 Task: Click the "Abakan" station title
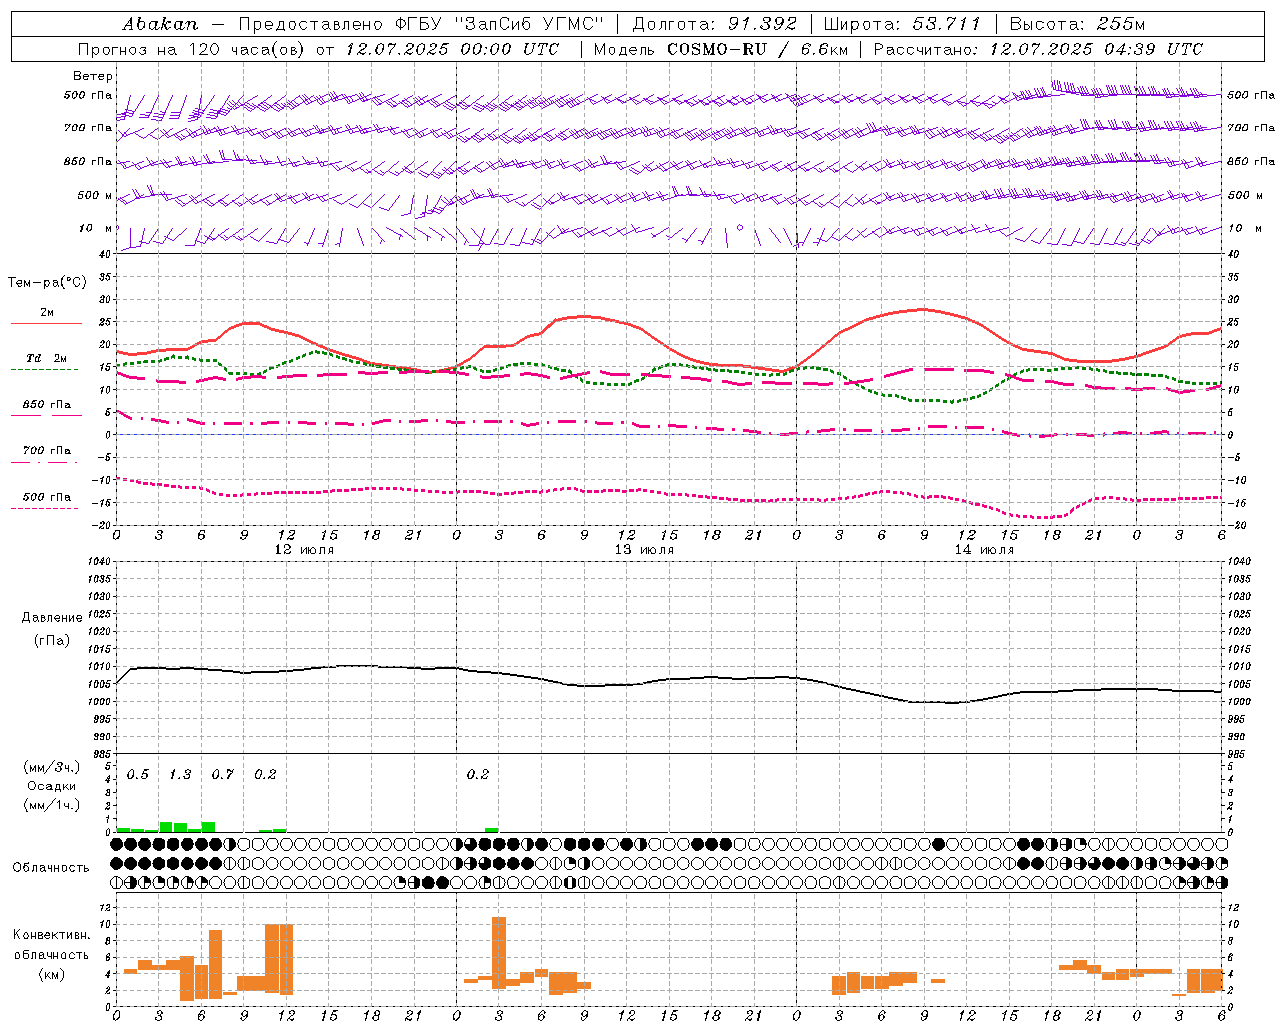coord(160,24)
